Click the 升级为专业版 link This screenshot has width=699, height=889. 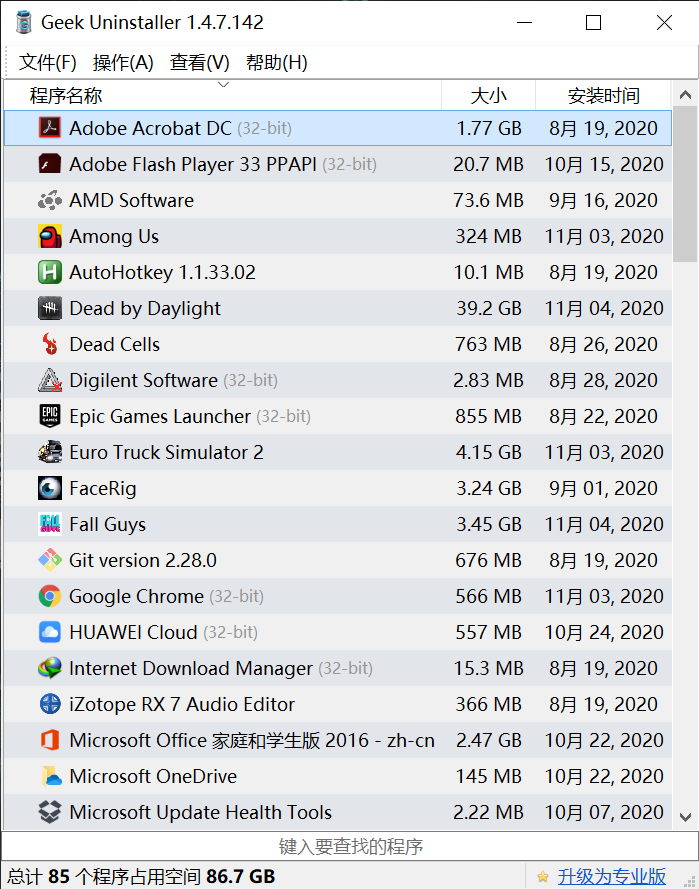(612, 877)
